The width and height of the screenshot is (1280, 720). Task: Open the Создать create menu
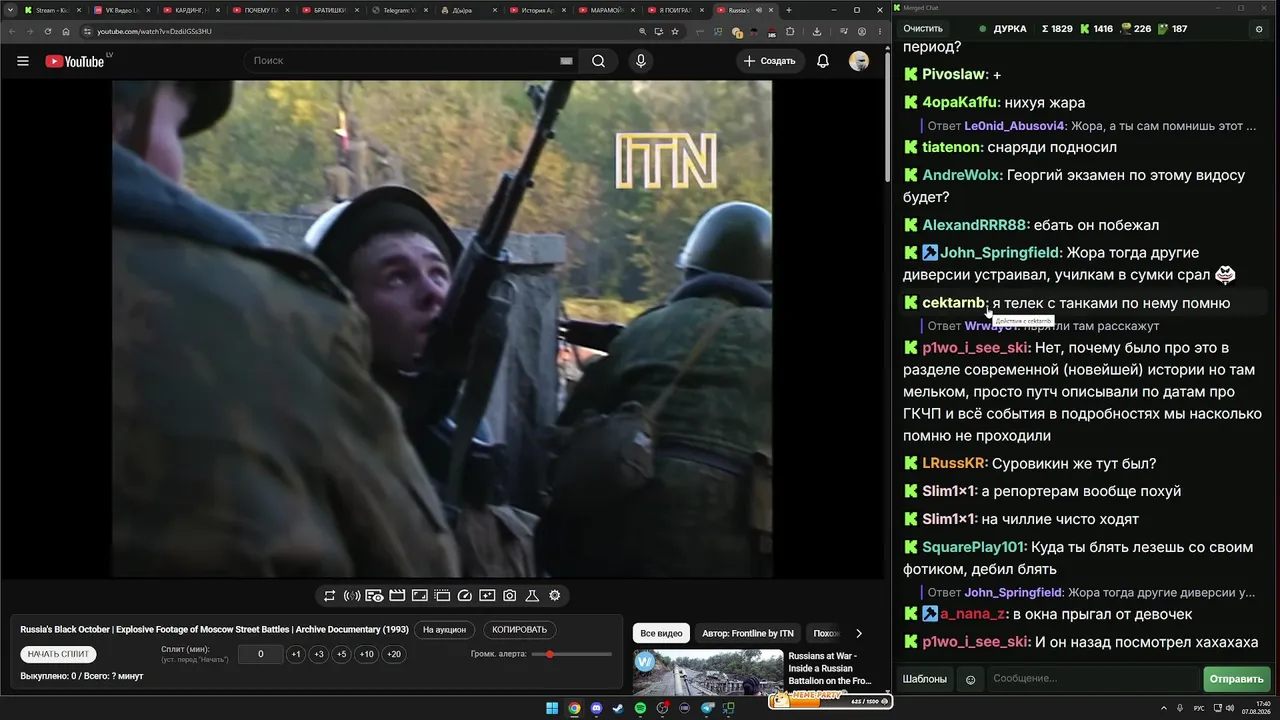pyautogui.click(x=769, y=61)
